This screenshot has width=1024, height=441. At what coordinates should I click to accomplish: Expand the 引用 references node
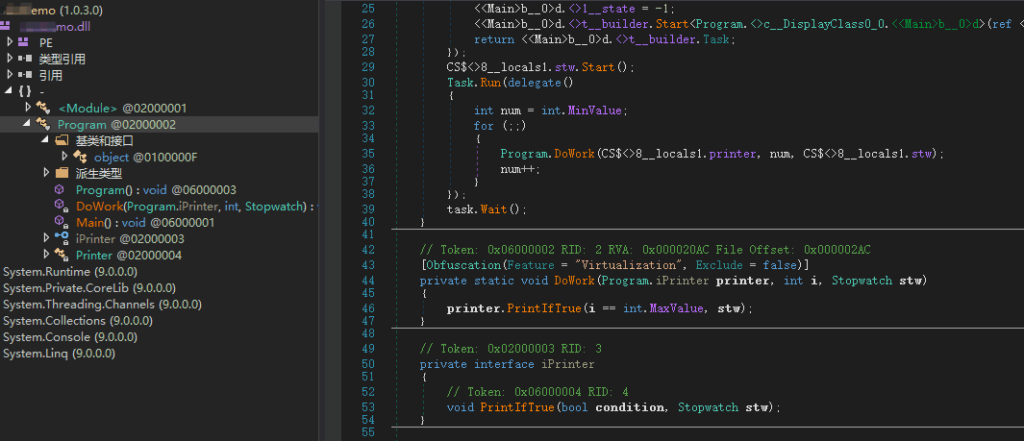9,75
